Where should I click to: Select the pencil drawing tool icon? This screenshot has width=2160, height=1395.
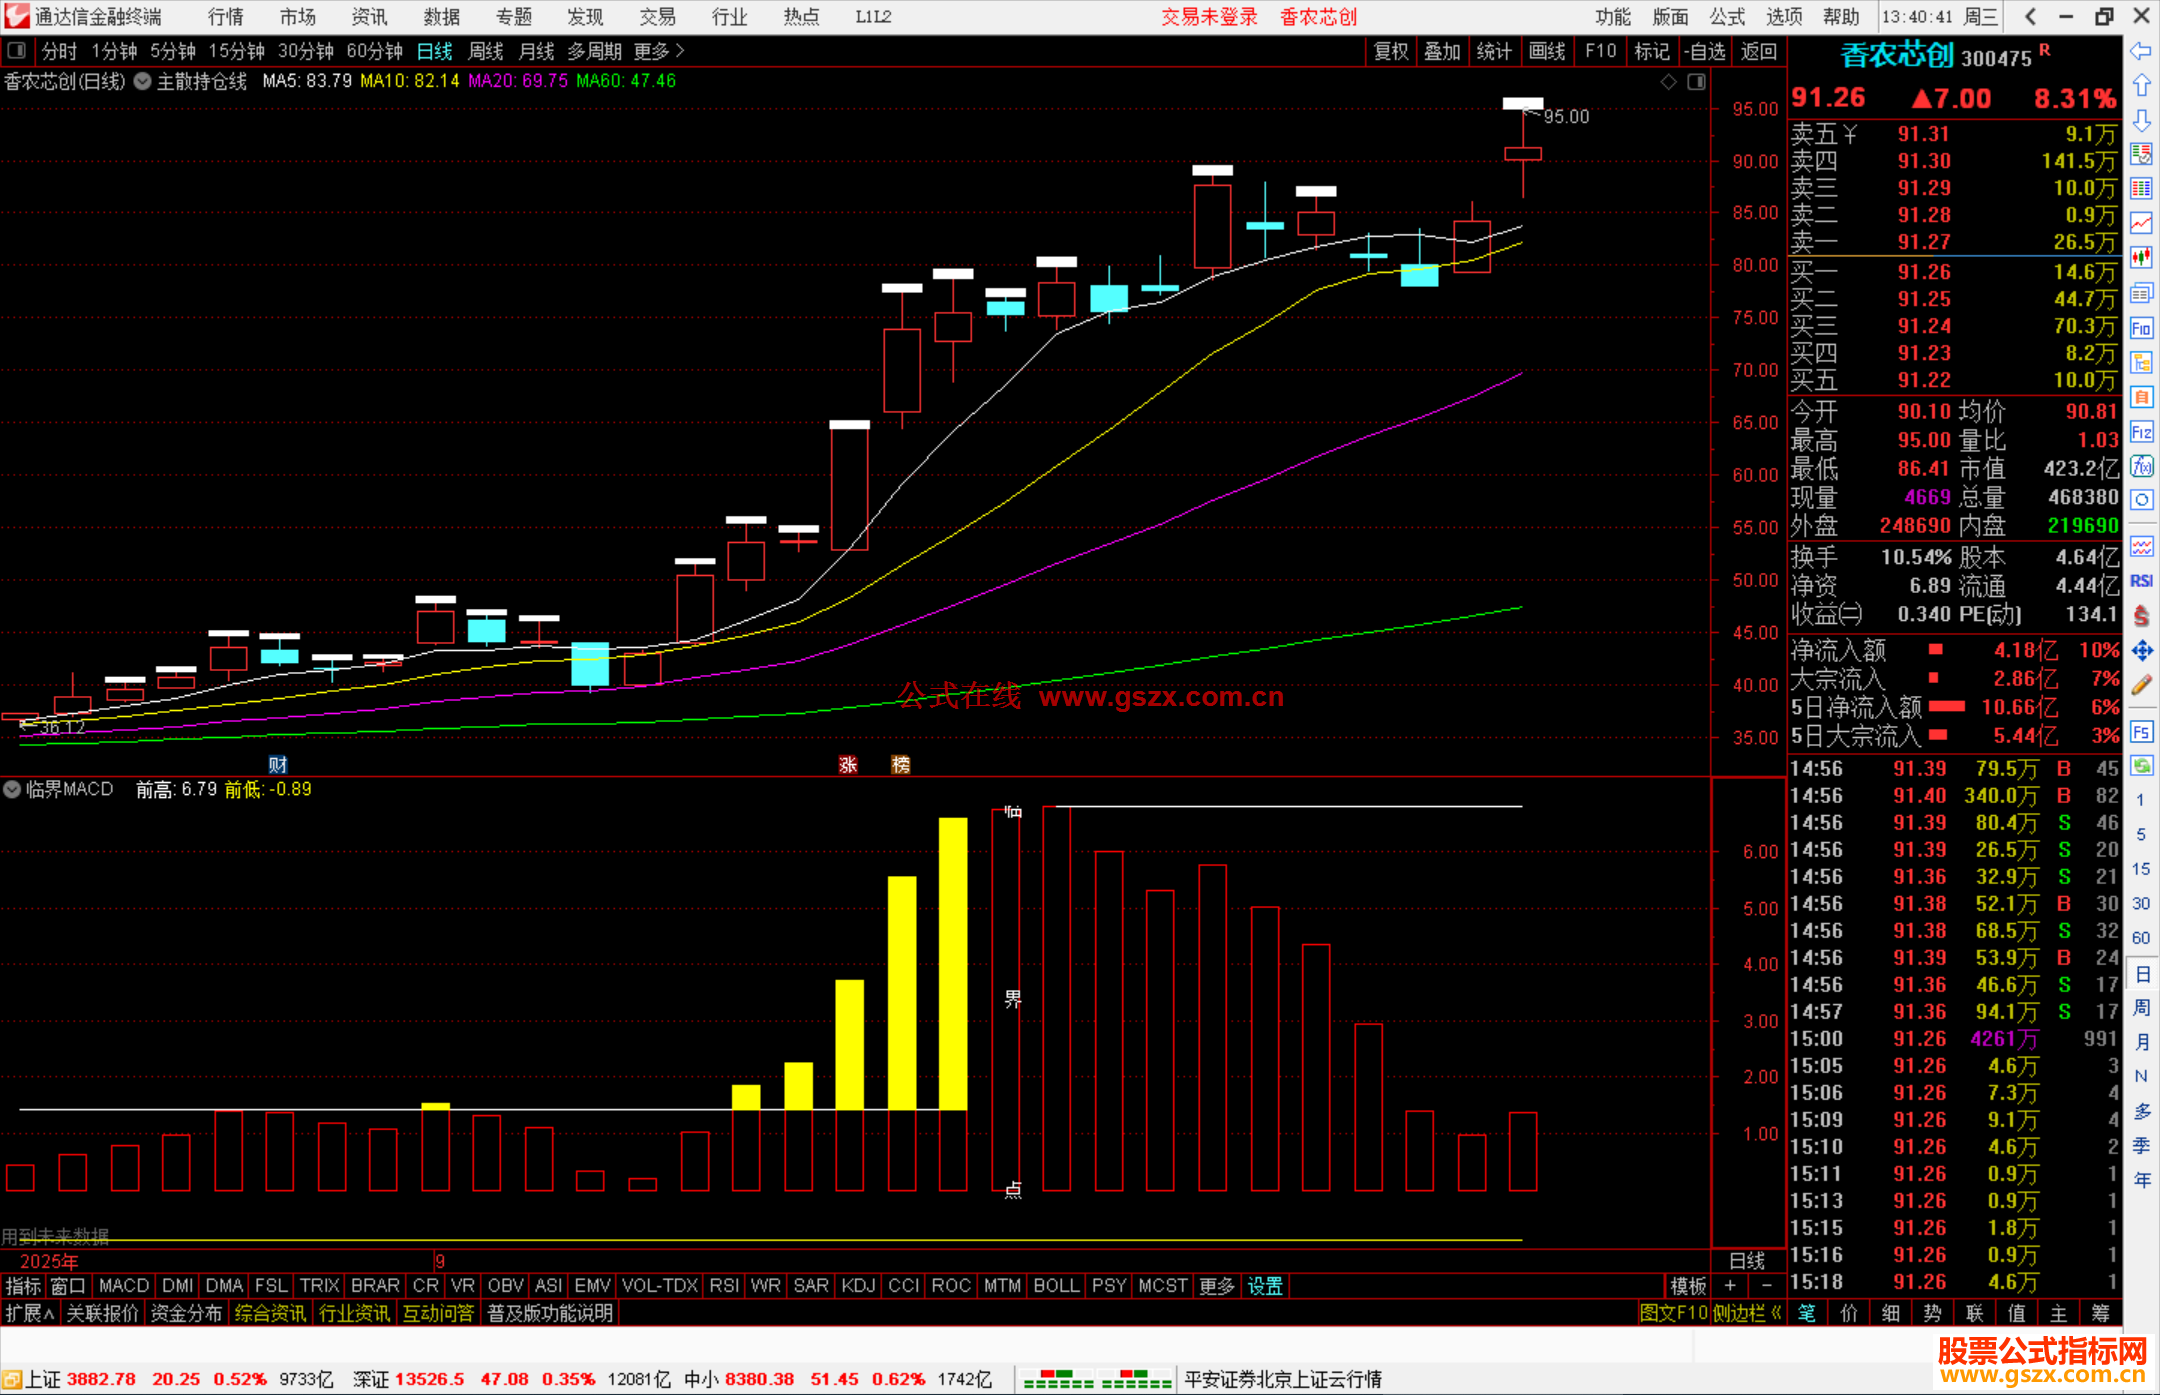pyautogui.click(x=2141, y=686)
